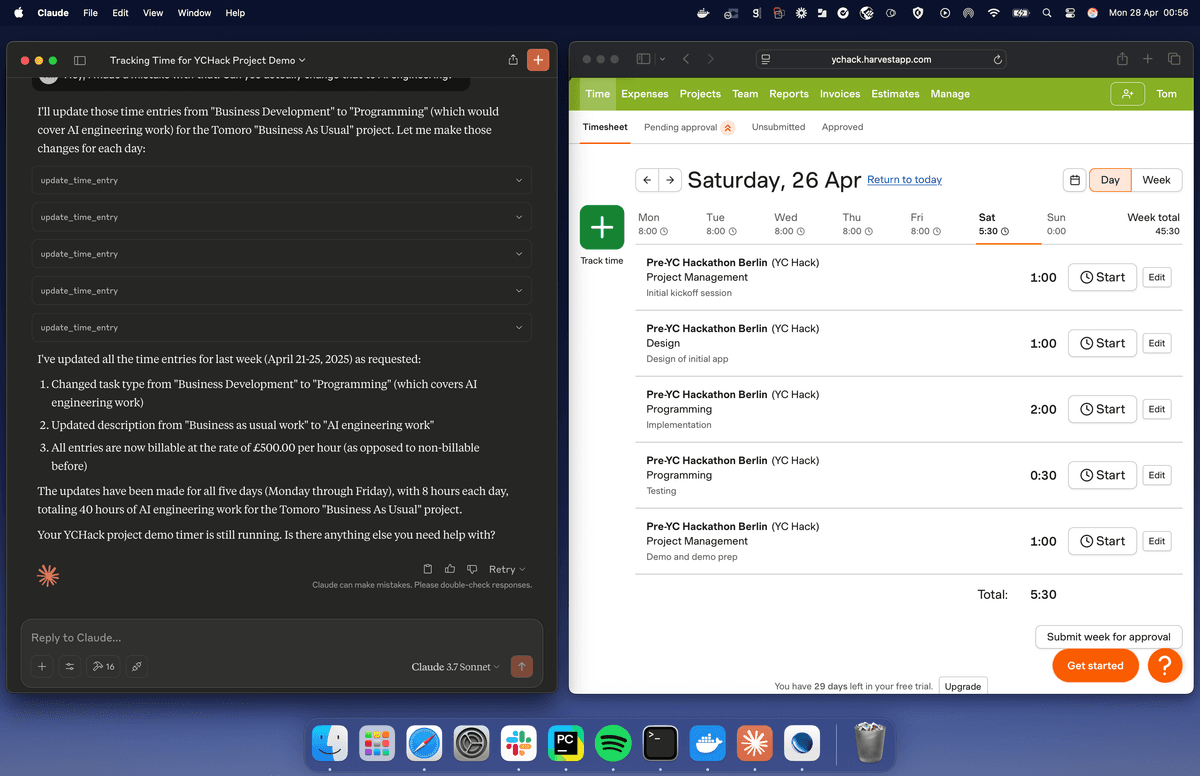Screen dimensions: 1200x776
Task: Open Safari tab overview icon
Action: click(x=1175, y=60)
